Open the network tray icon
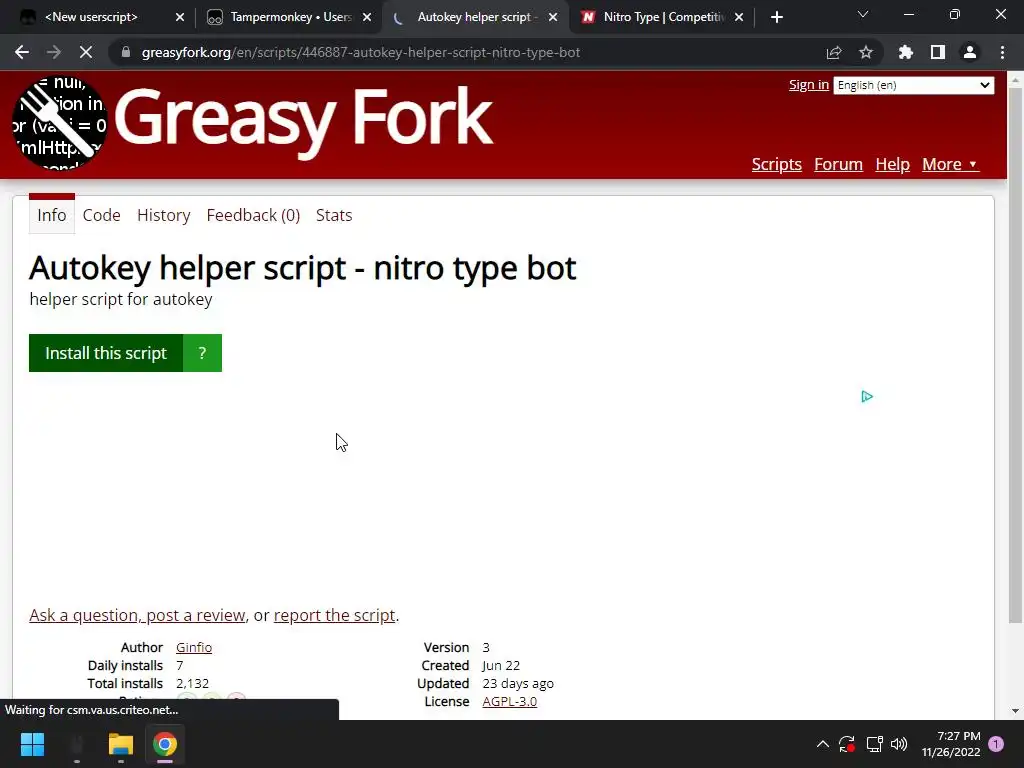Image resolution: width=1024 pixels, height=768 pixels. [x=874, y=744]
